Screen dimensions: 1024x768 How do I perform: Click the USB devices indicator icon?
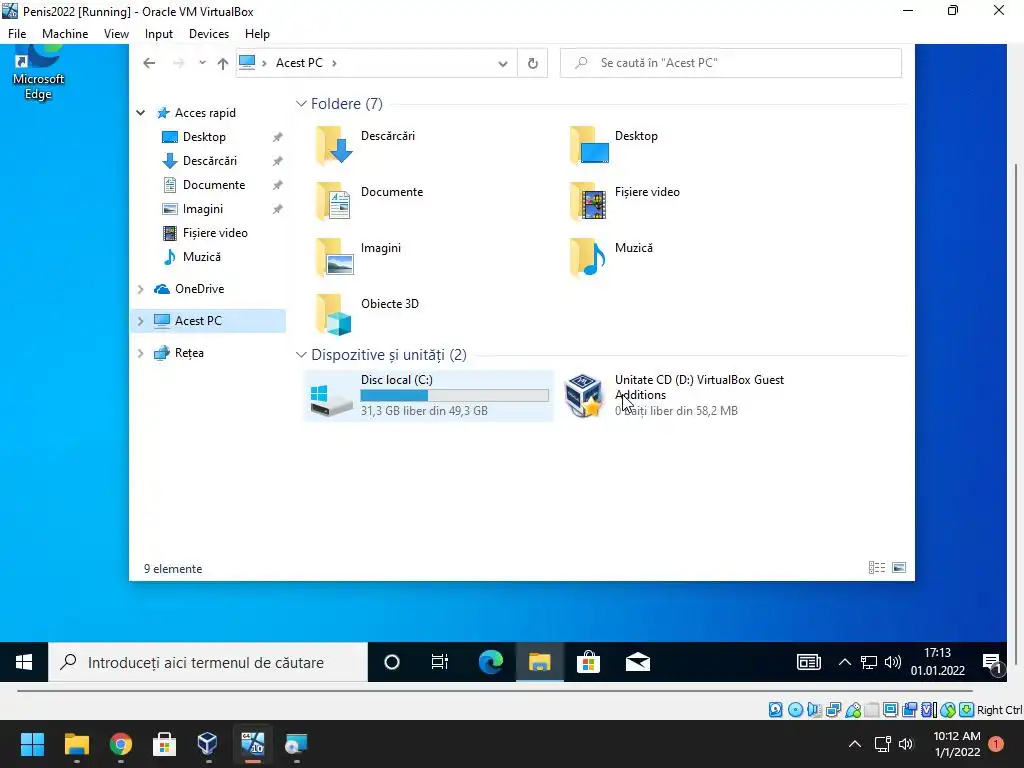click(853, 710)
